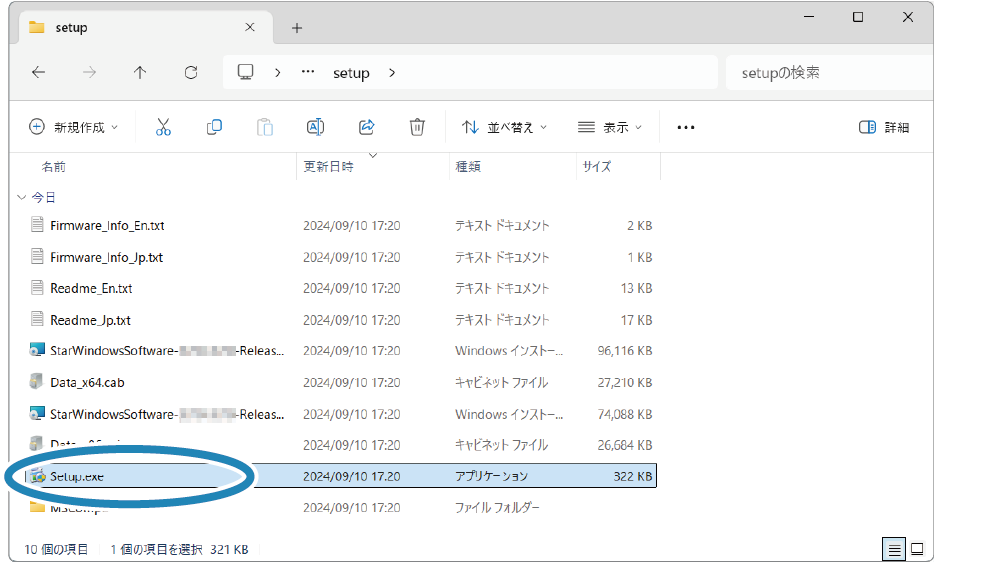Viewport: 1000px width, 570px height.
Task: Sort by 名前 column header
Action: (x=54, y=167)
